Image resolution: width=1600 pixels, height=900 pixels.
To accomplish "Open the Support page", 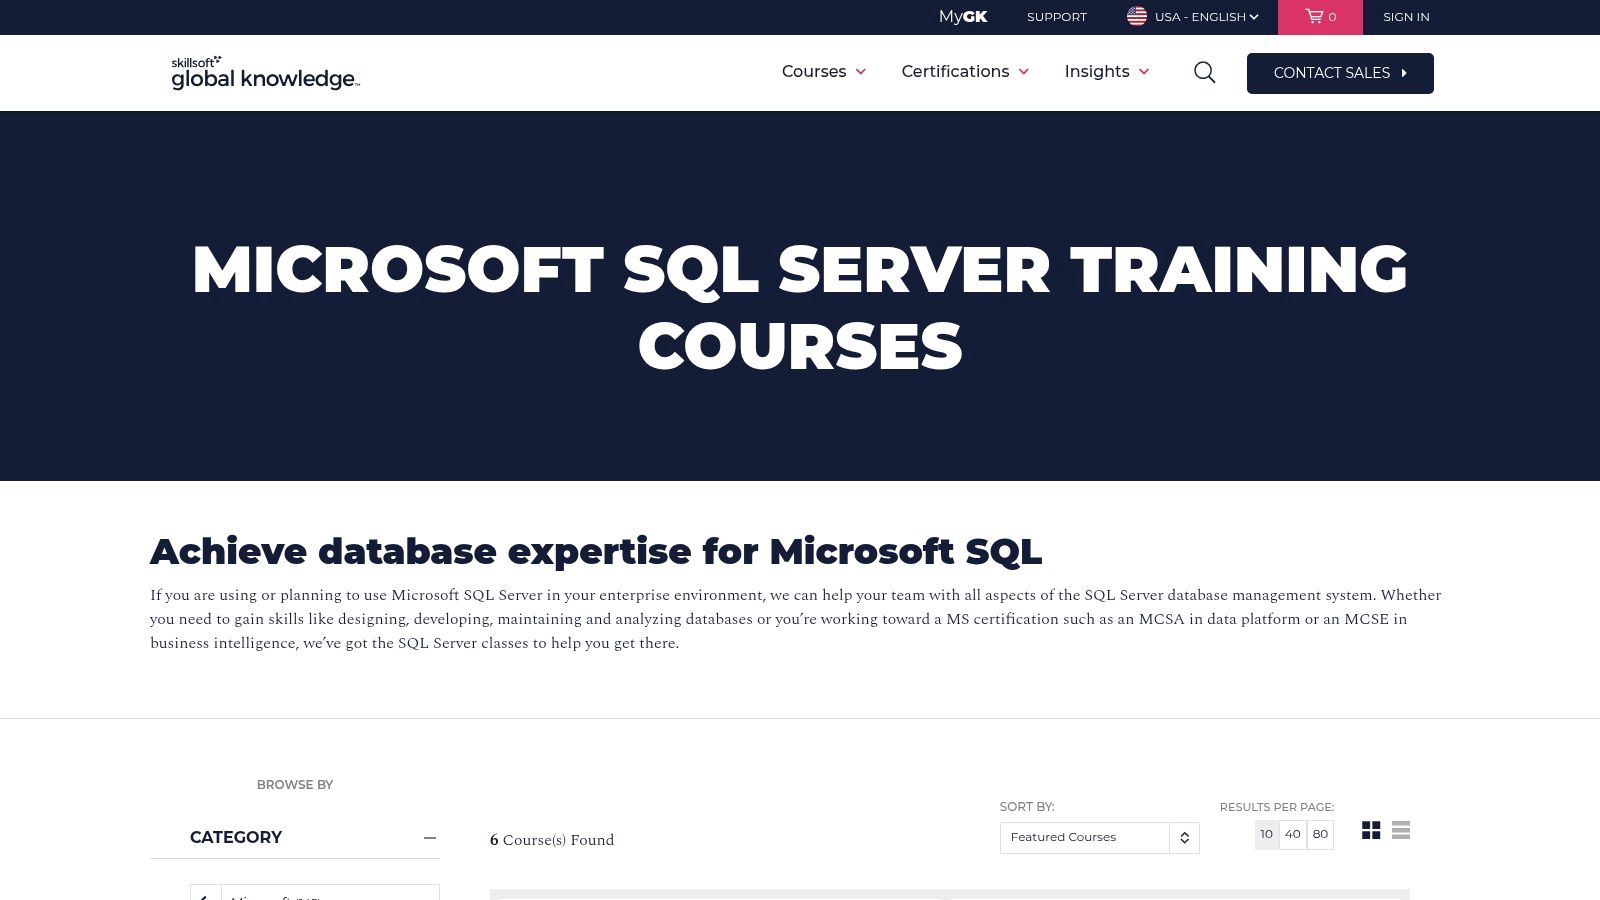I will 1057,17.
